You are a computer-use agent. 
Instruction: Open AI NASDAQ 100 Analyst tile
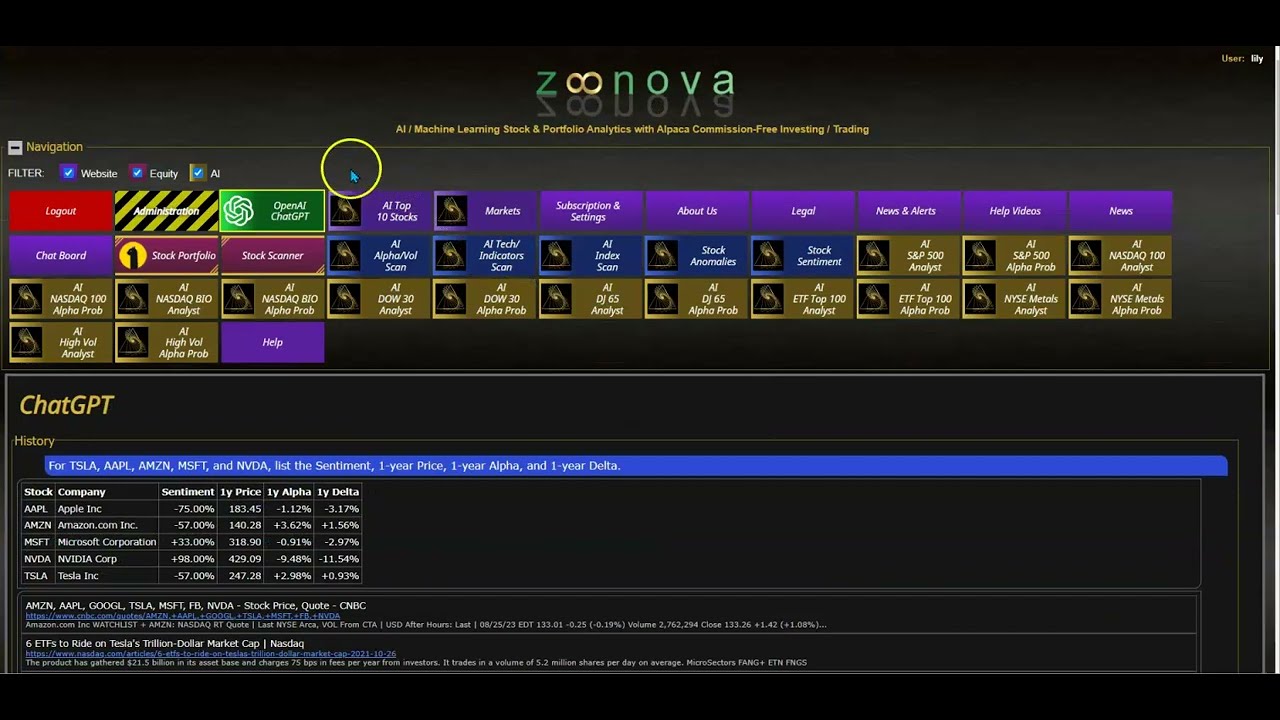[x=1121, y=255]
